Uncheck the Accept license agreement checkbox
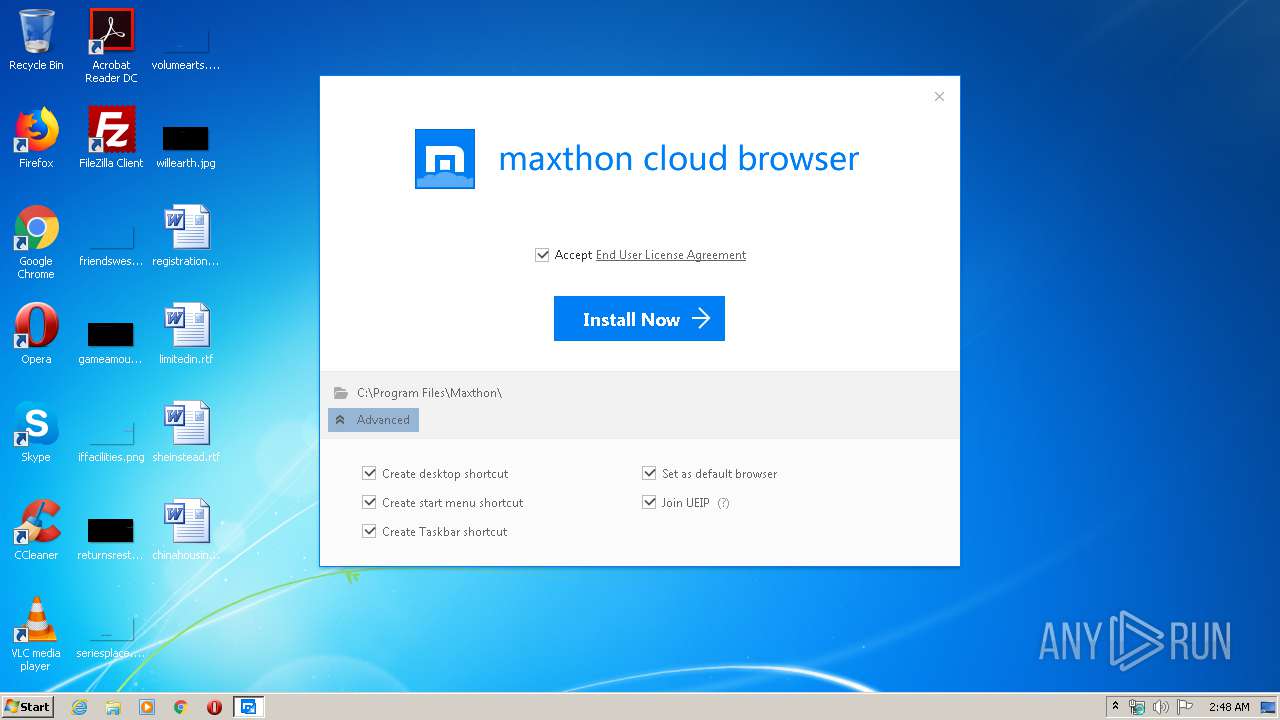This screenshot has width=1280, height=720. [542, 255]
